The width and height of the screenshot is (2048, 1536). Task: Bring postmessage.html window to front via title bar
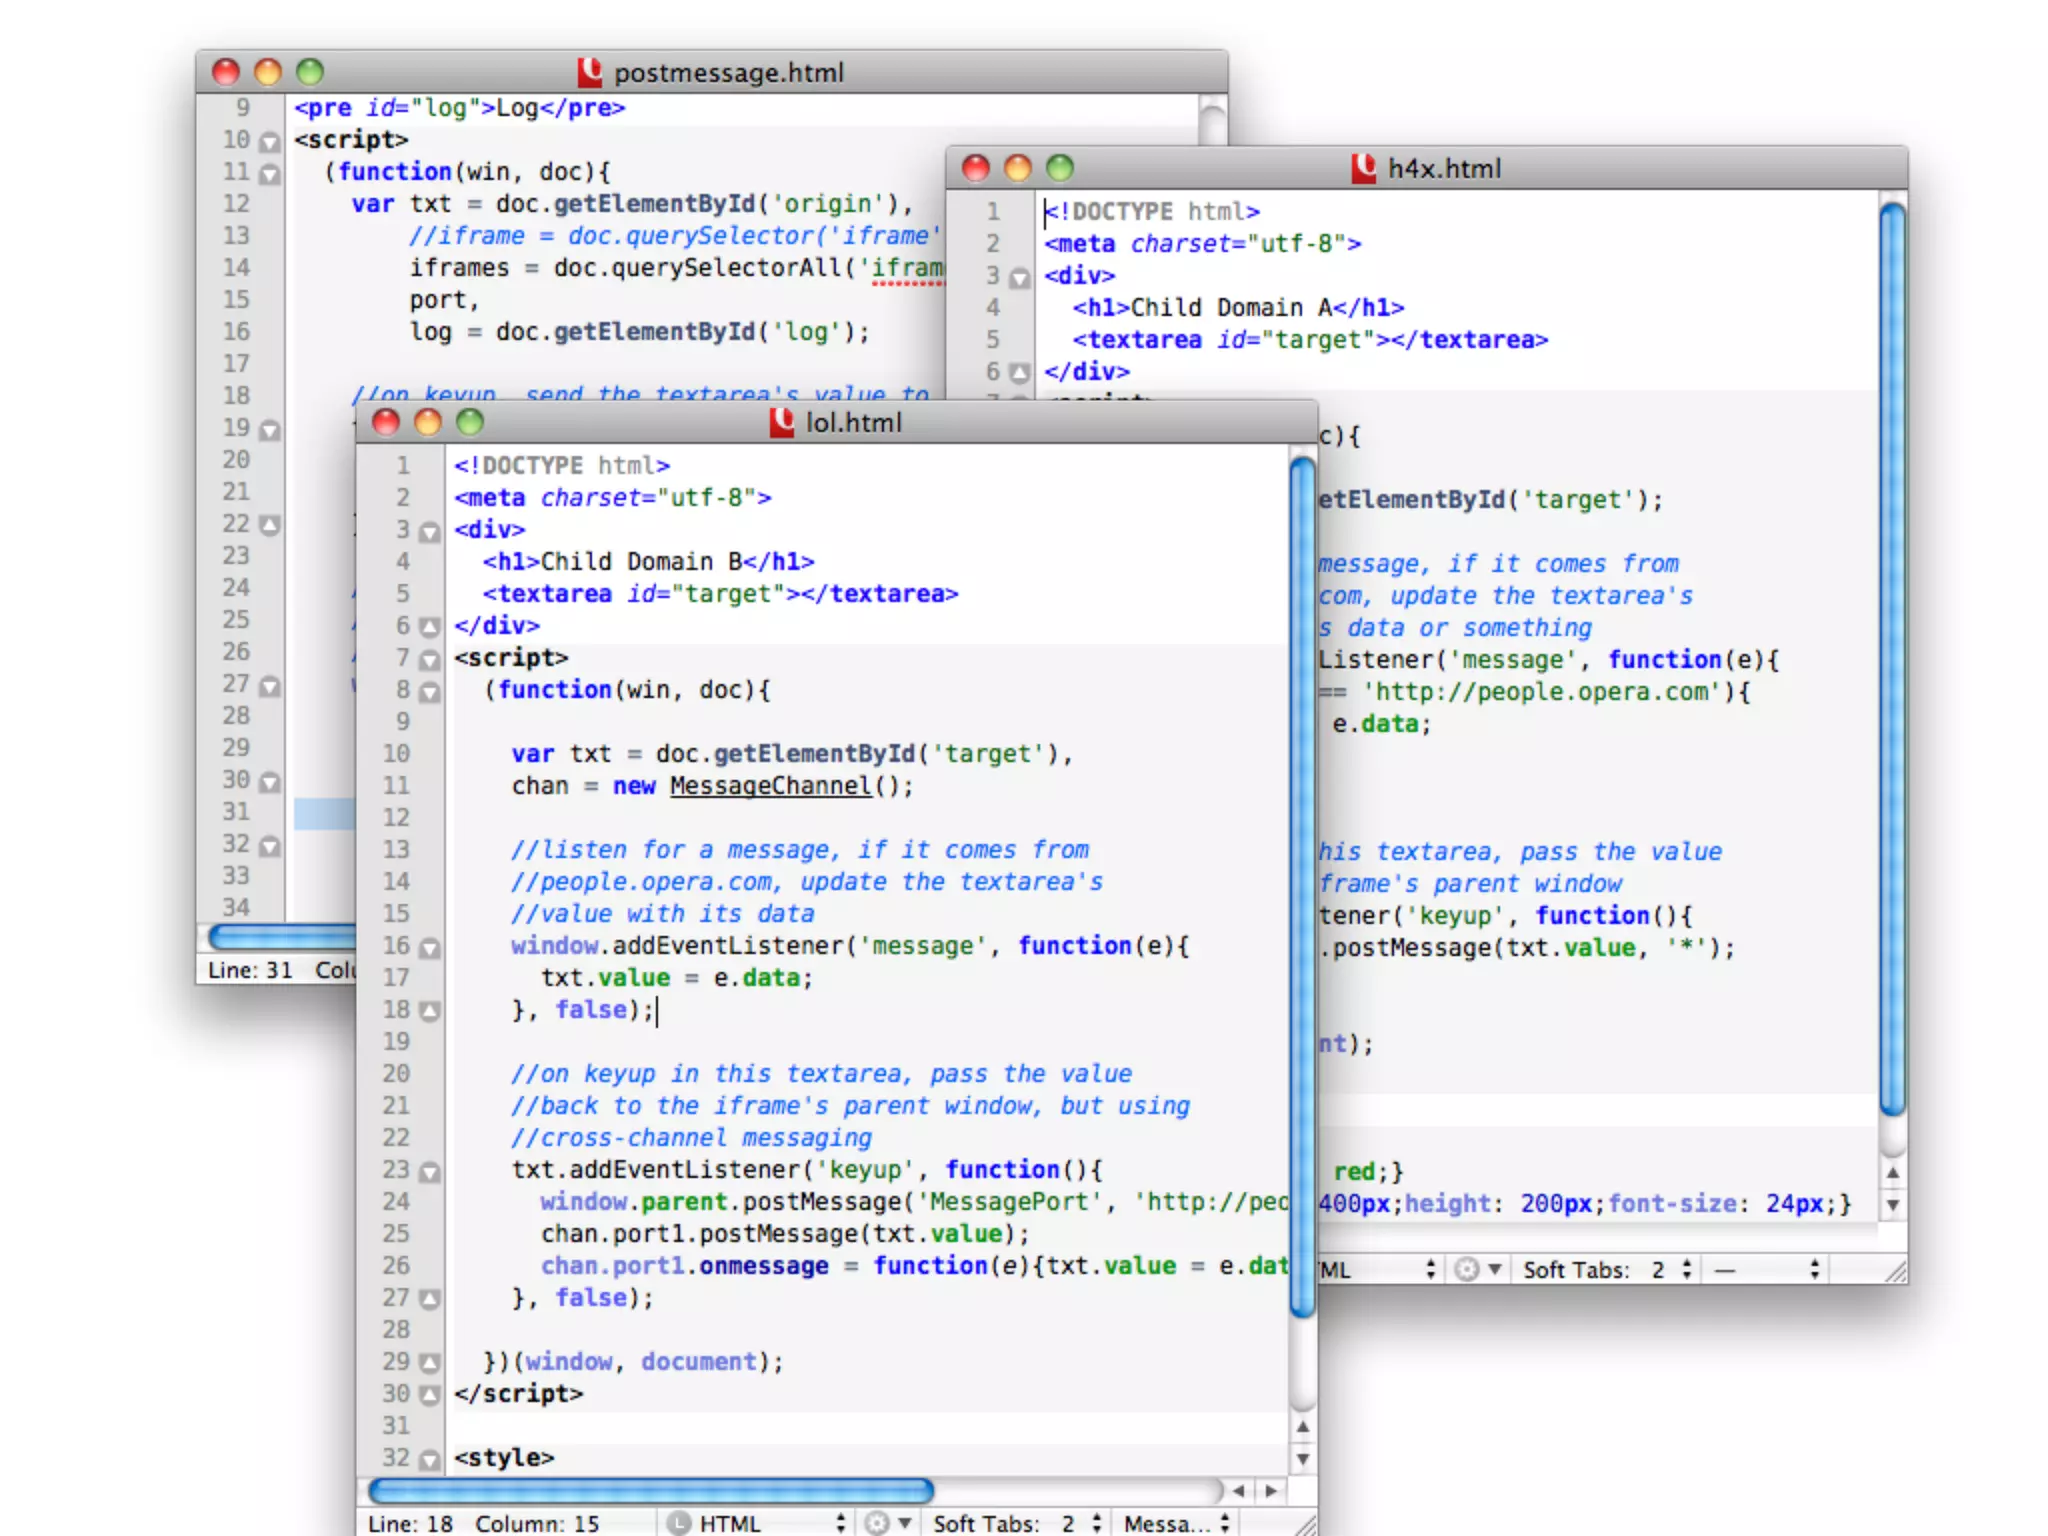(x=728, y=72)
